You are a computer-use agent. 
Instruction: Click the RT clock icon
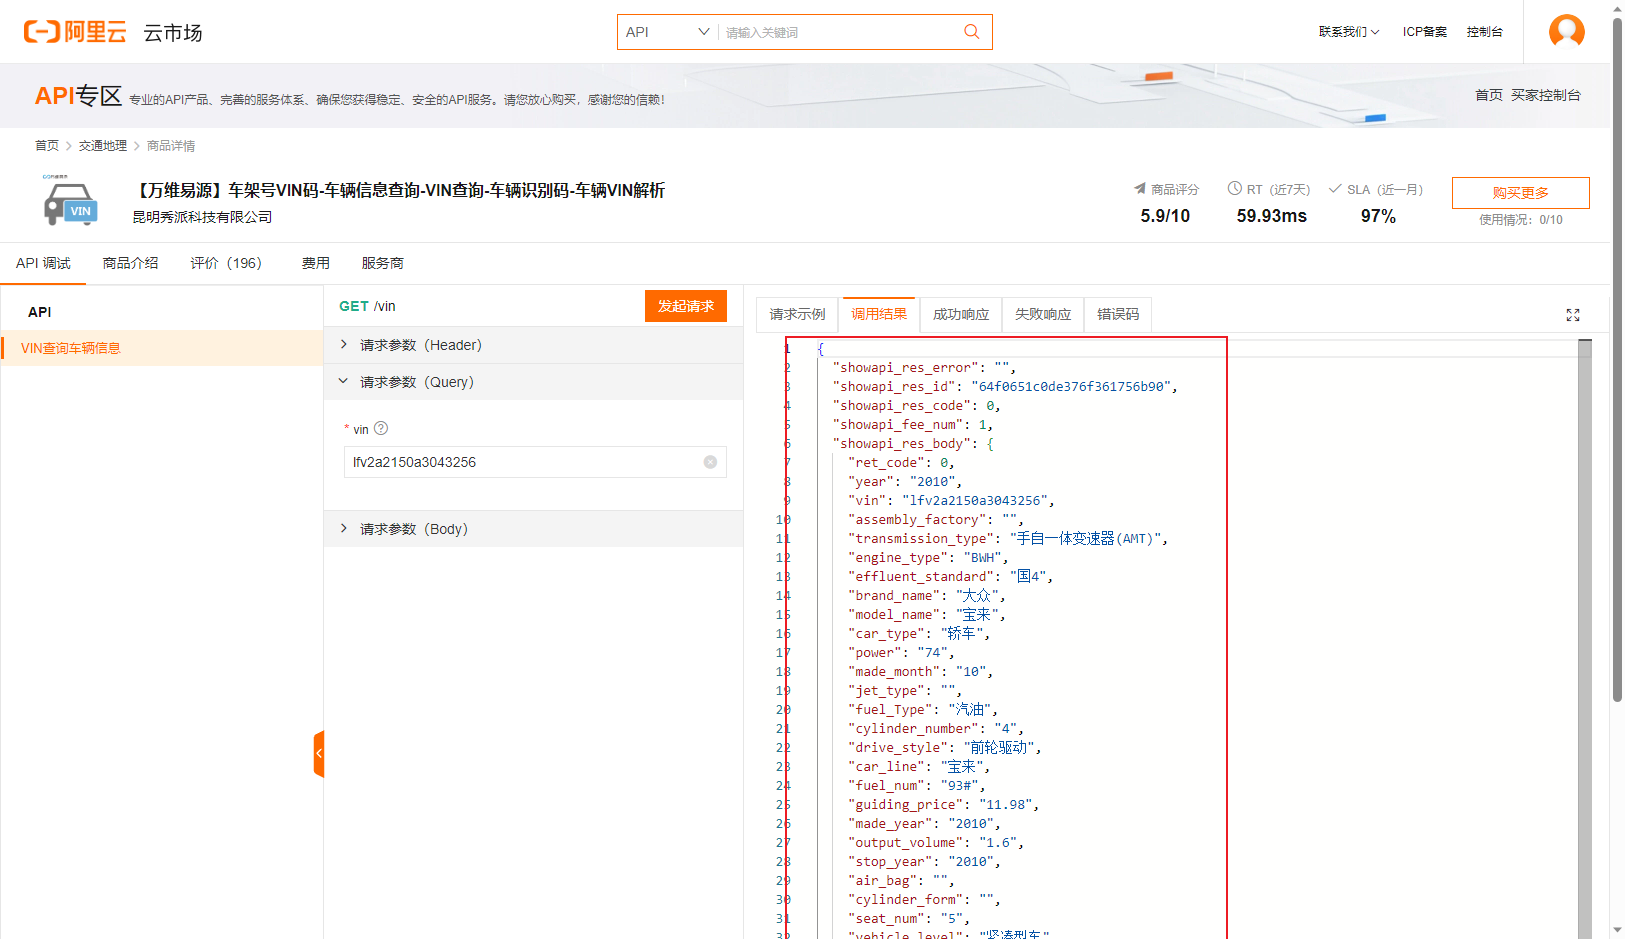tap(1235, 188)
